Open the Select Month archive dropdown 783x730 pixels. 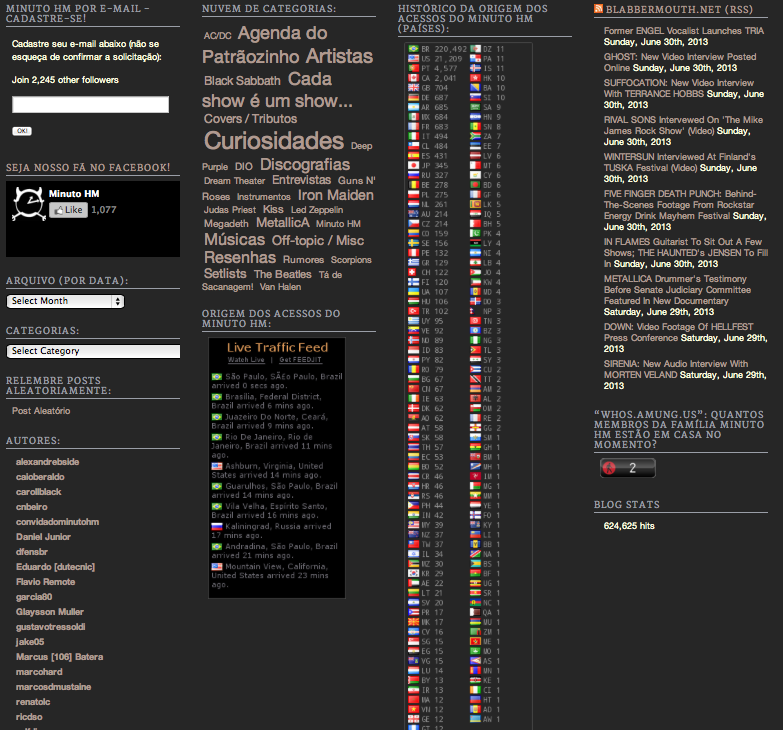click(x=65, y=301)
